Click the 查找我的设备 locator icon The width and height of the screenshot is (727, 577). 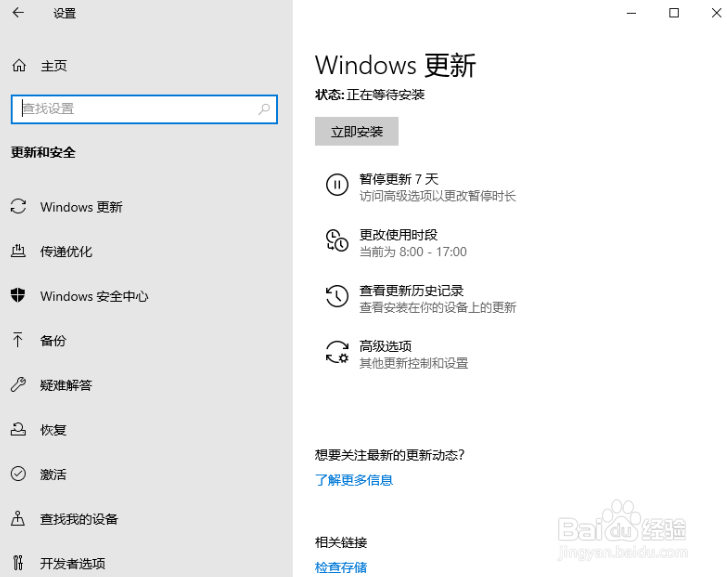pyautogui.click(x=18, y=518)
